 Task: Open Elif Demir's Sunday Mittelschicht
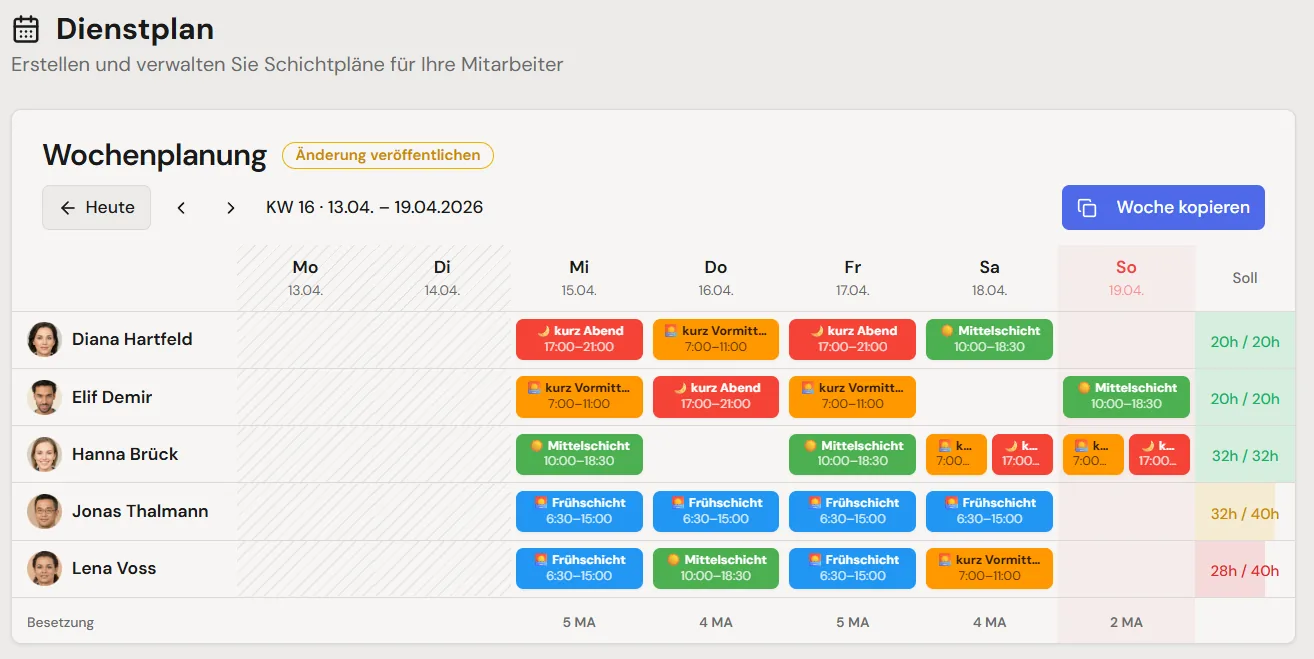(x=1126, y=396)
